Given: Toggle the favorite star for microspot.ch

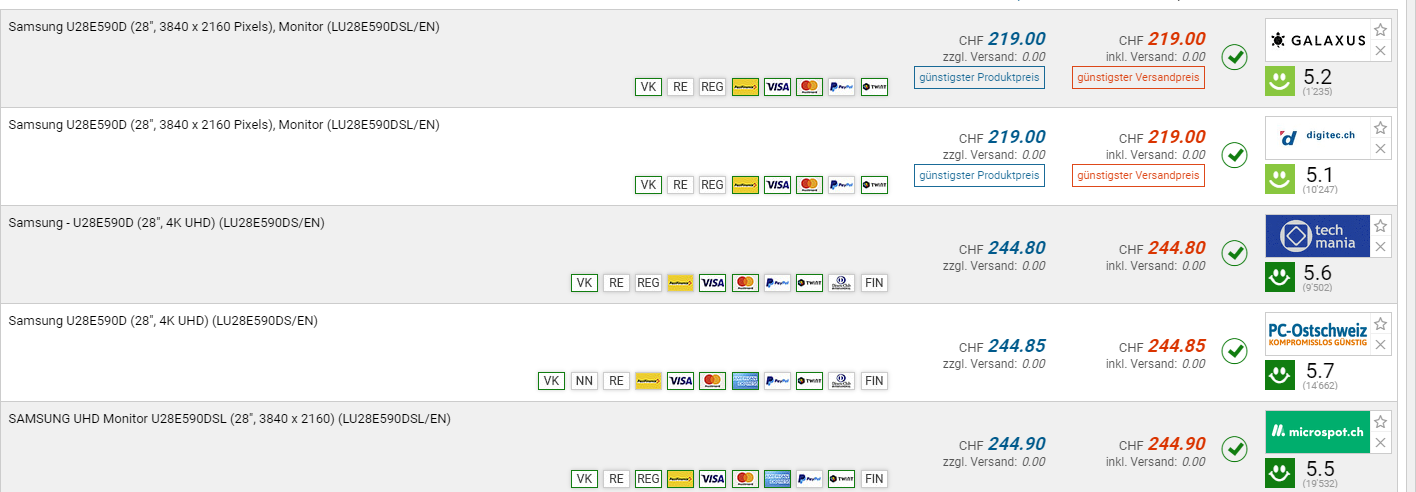Looking at the screenshot, I should coord(1381,422).
